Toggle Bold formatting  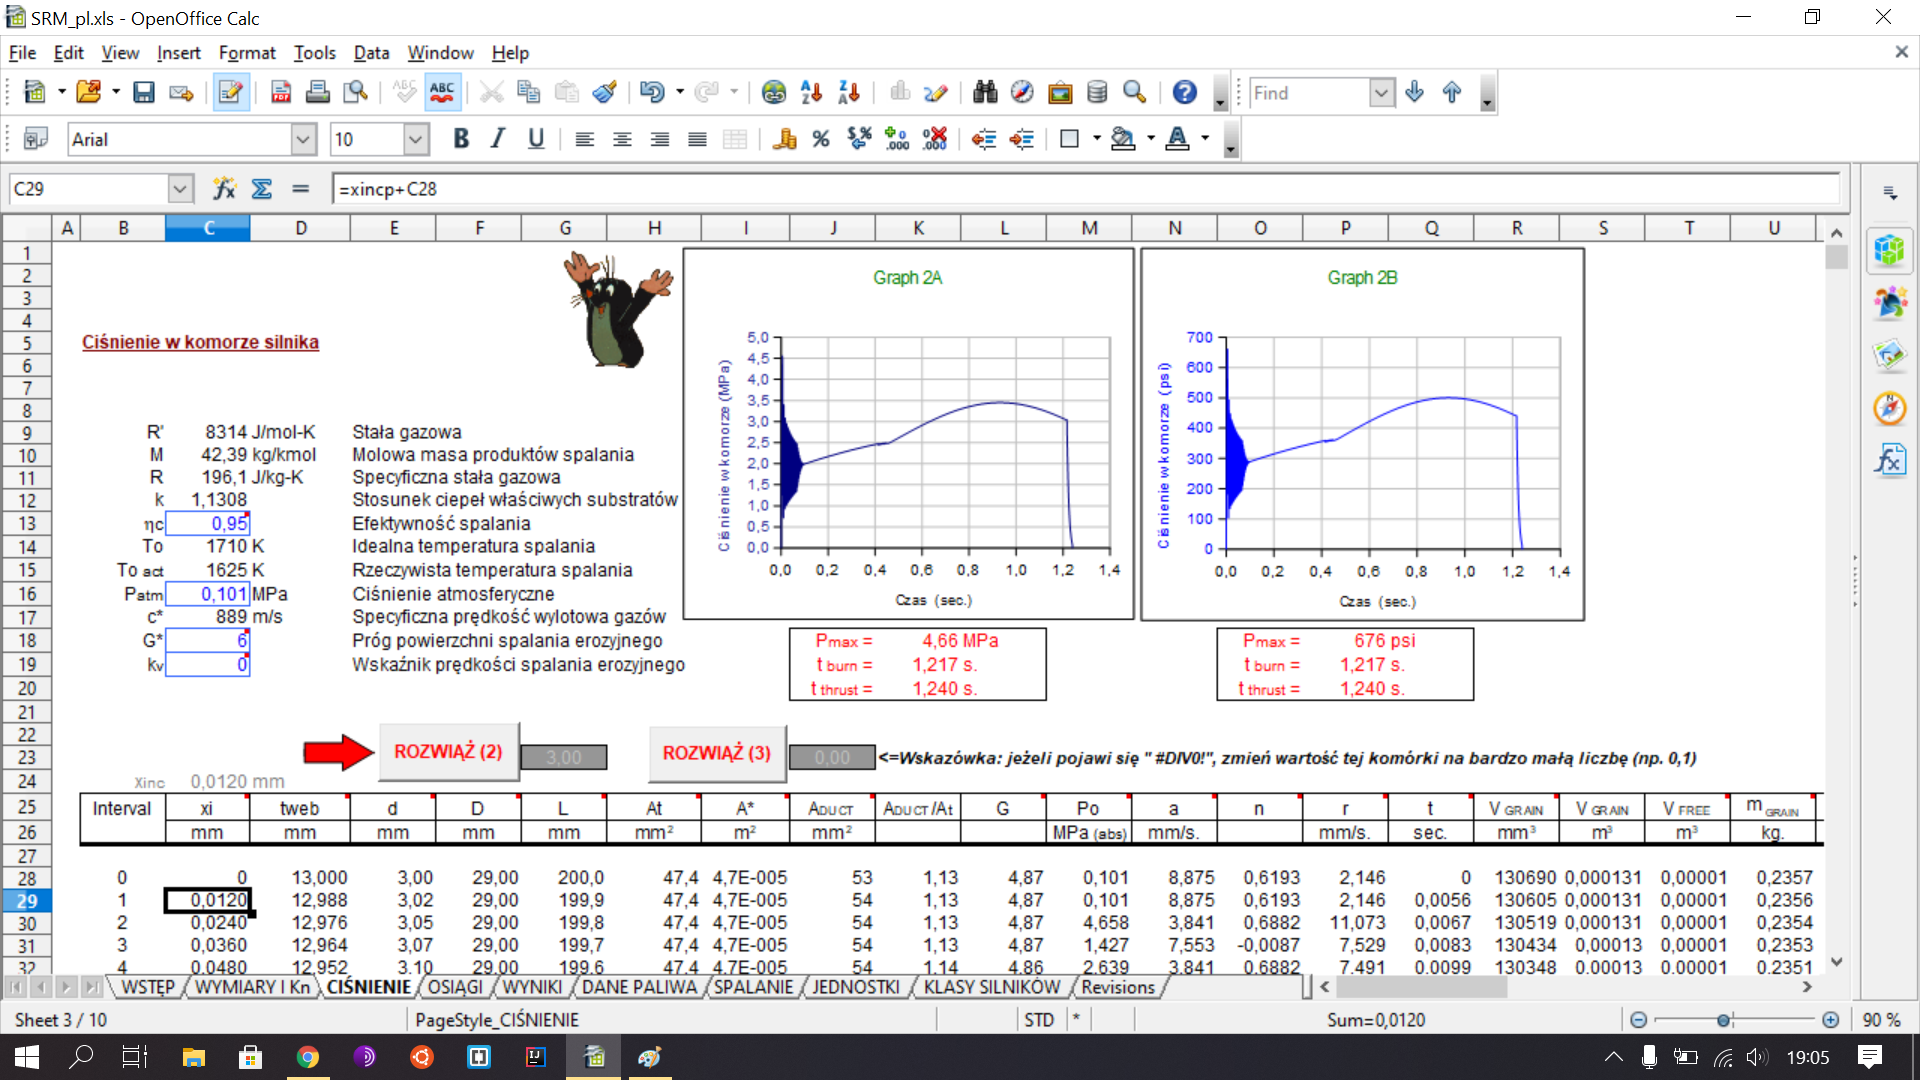(x=461, y=140)
